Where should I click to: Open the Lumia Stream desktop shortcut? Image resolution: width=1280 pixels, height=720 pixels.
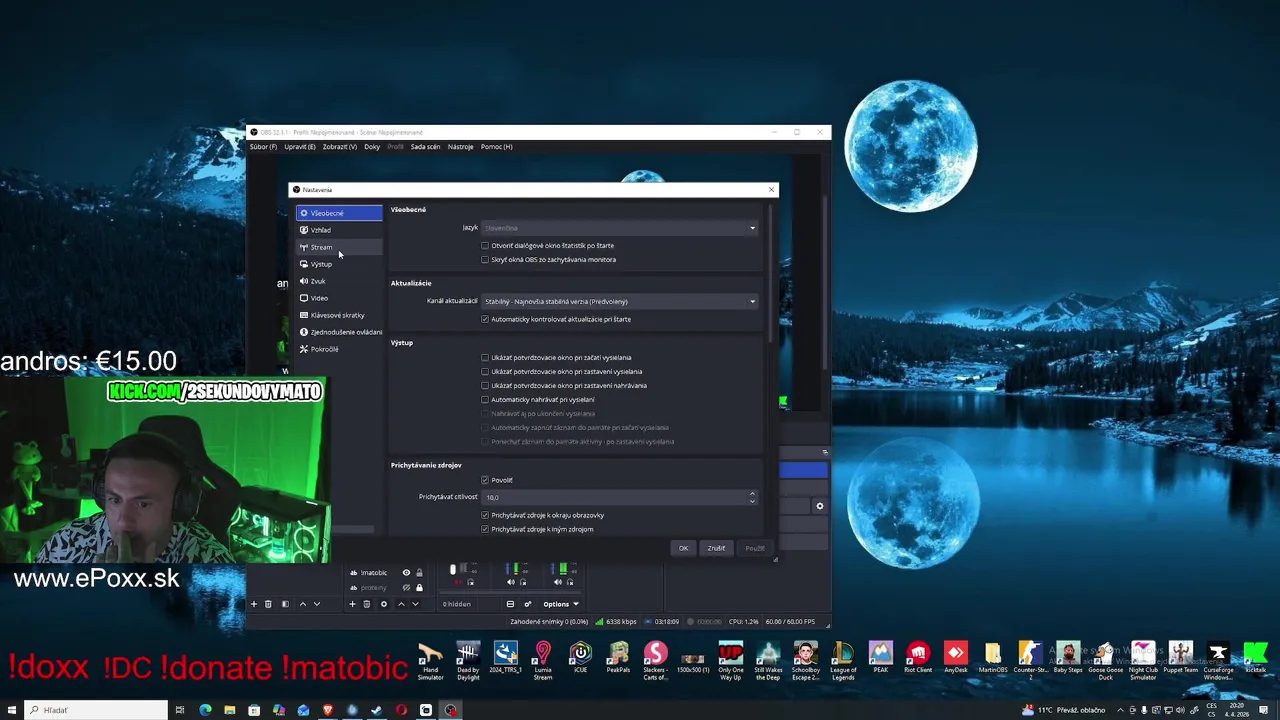tap(543, 661)
